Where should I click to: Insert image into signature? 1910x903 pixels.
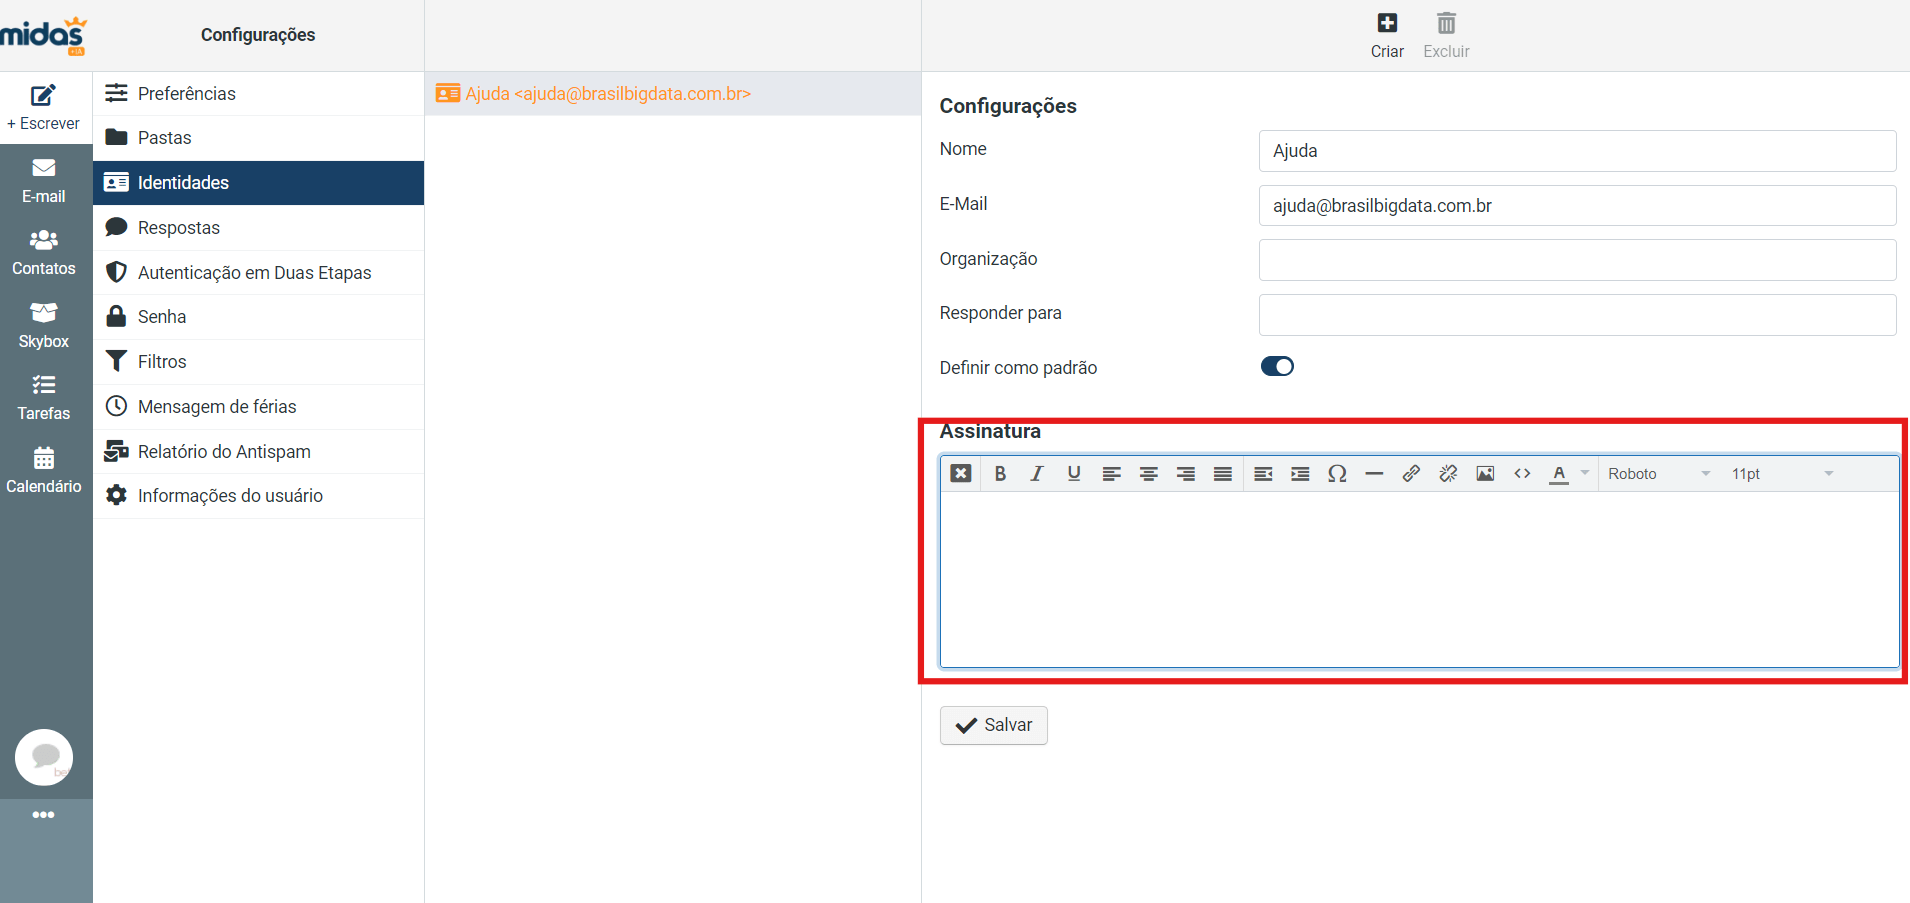pos(1485,474)
